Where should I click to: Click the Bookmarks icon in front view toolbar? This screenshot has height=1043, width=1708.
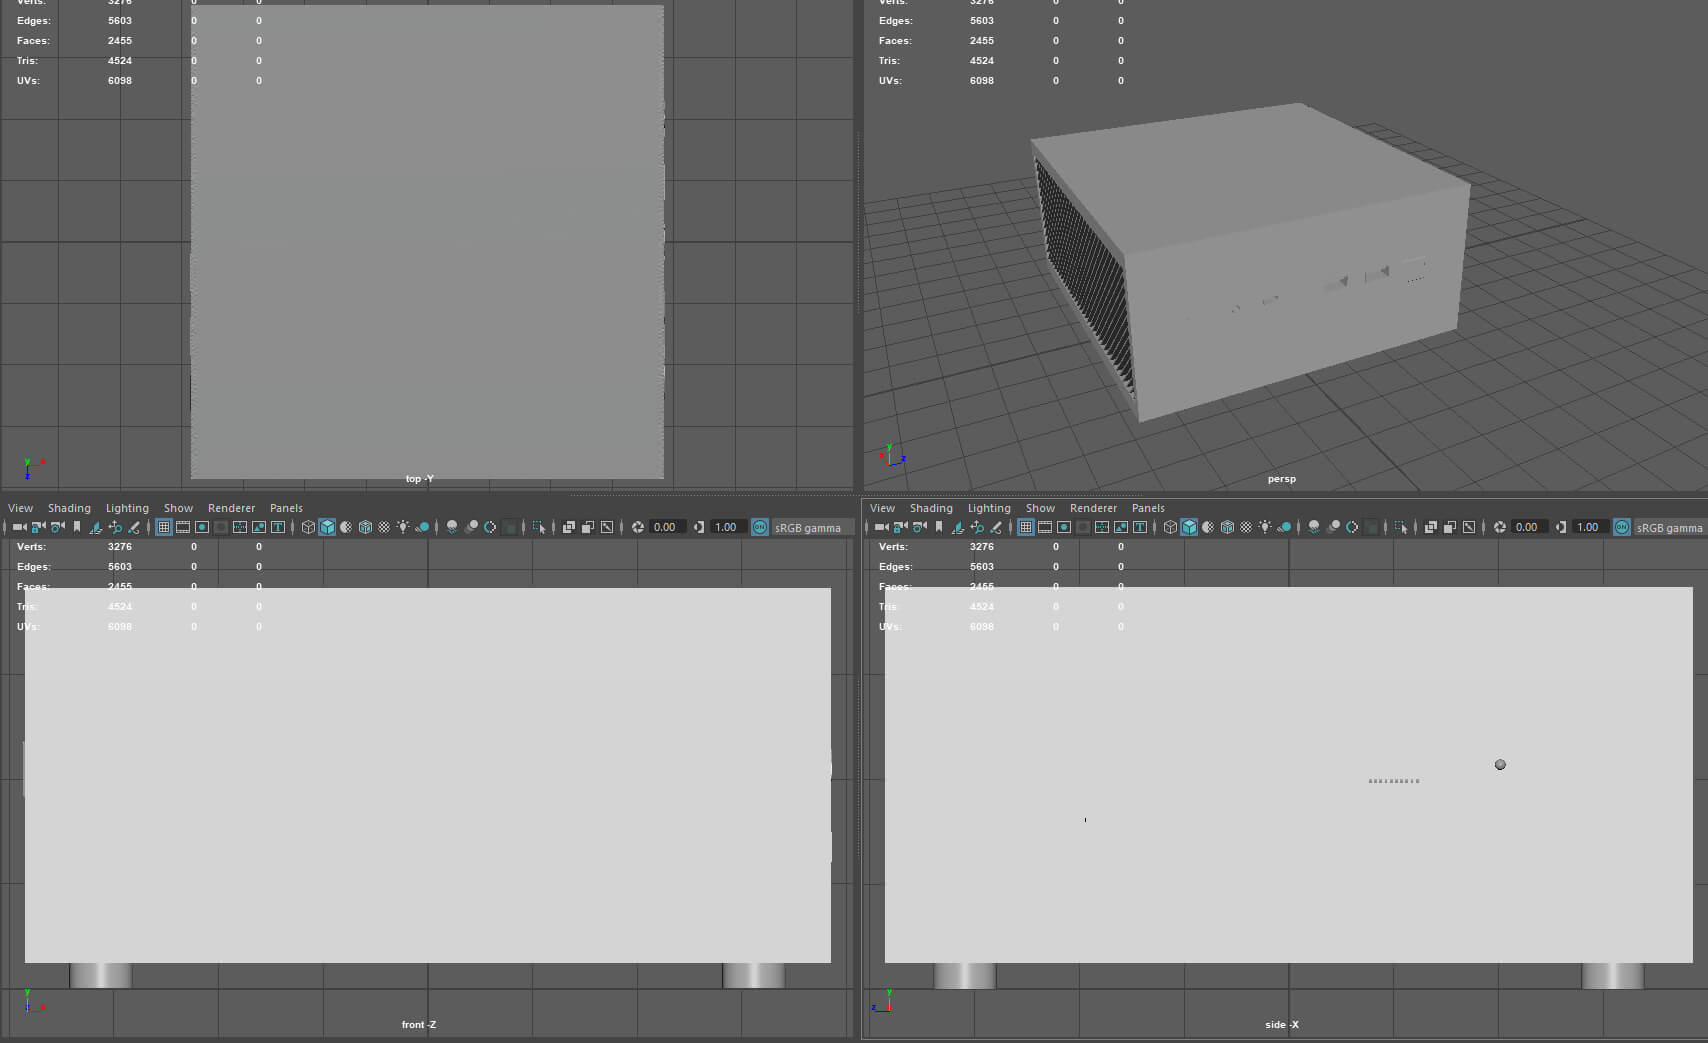pos(77,527)
